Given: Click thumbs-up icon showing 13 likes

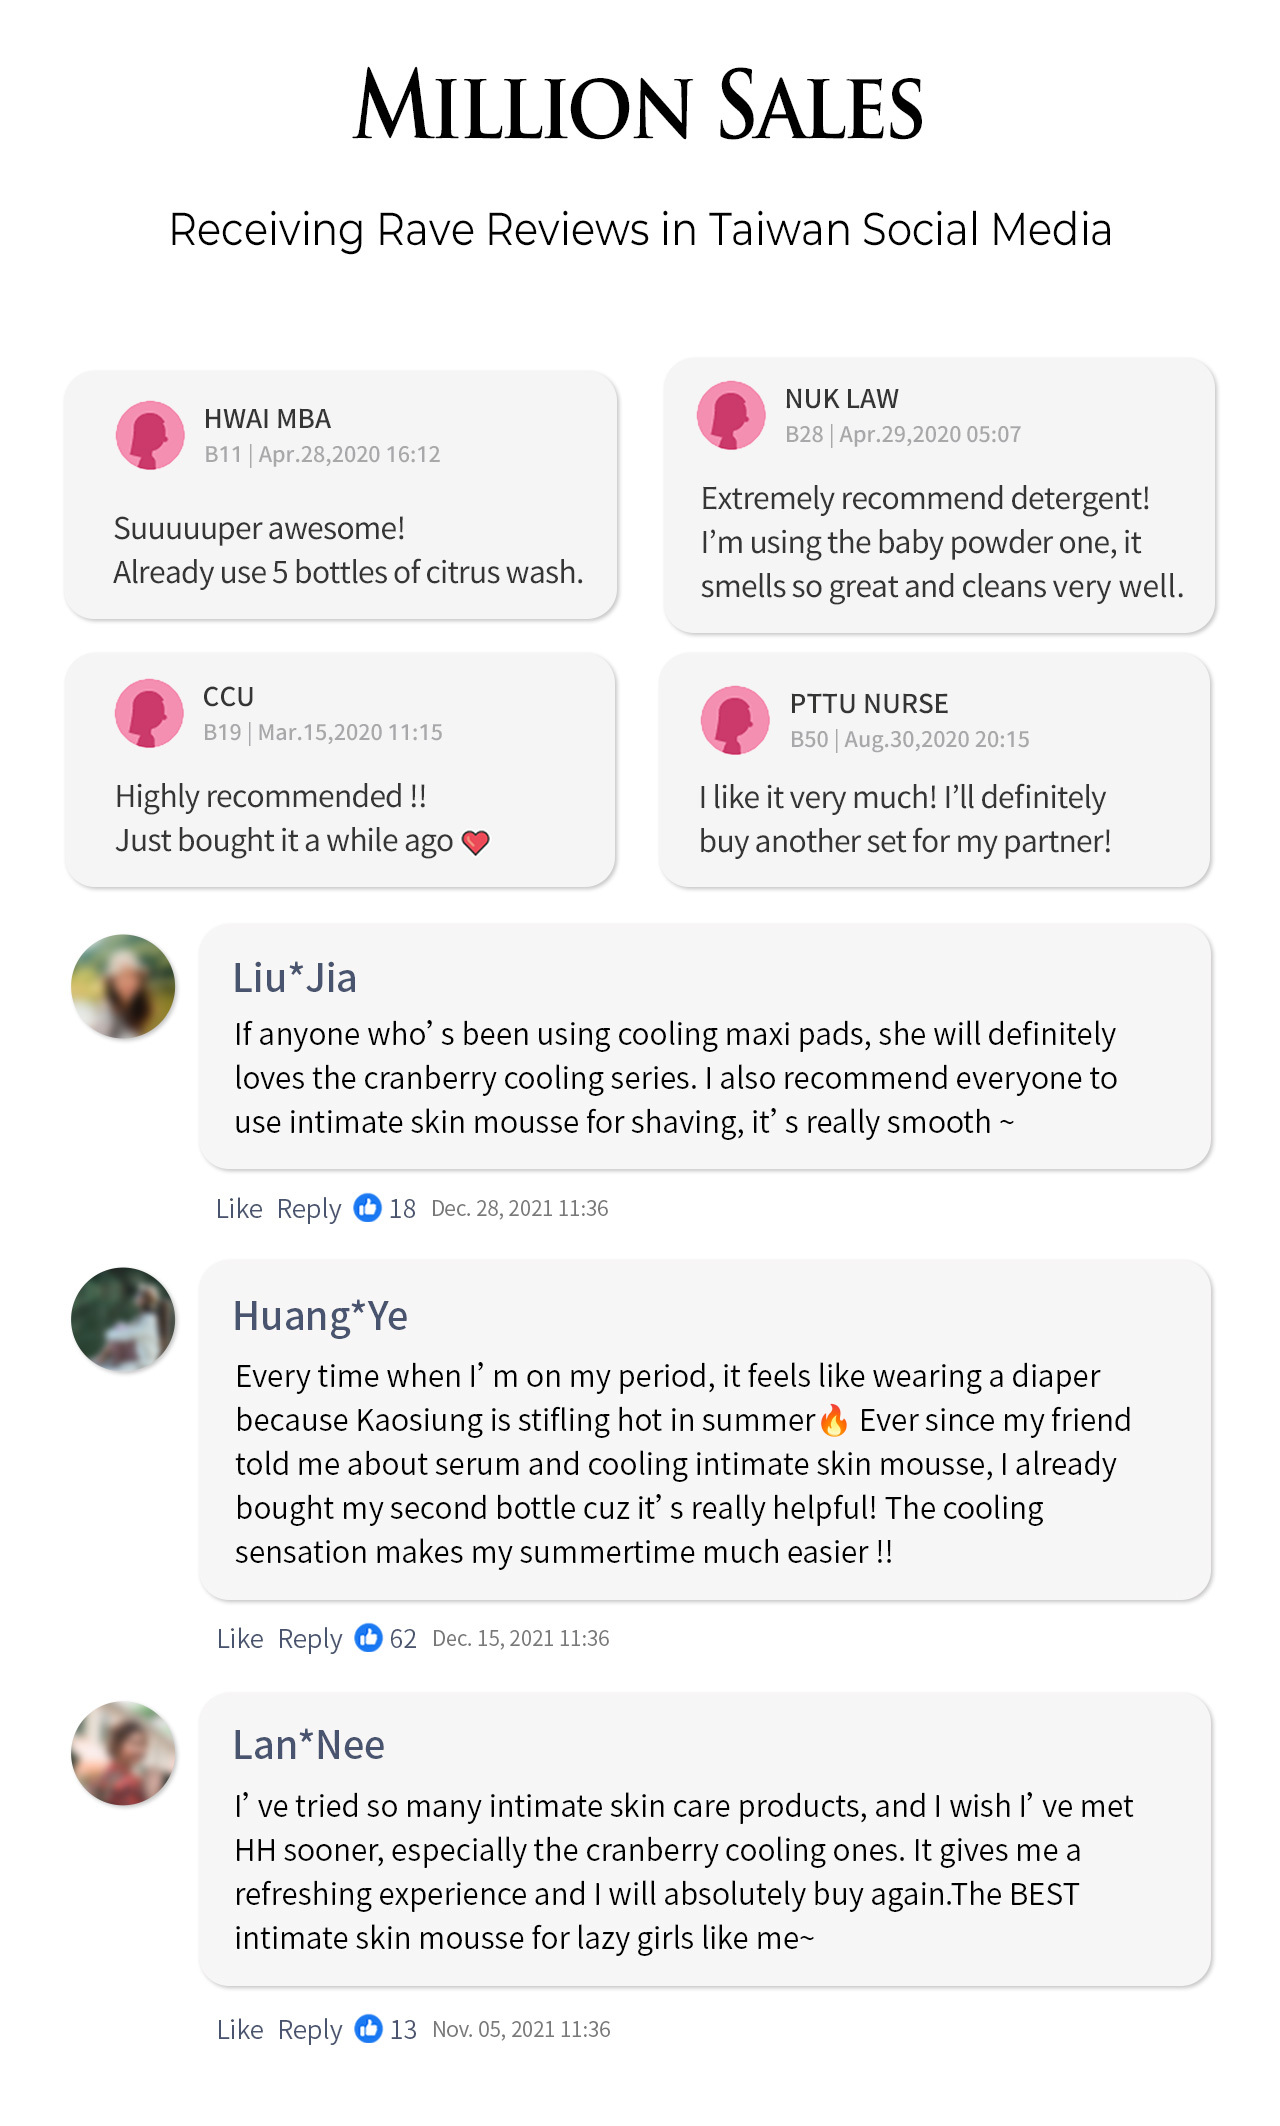Looking at the screenshot, I should 369,2029.
